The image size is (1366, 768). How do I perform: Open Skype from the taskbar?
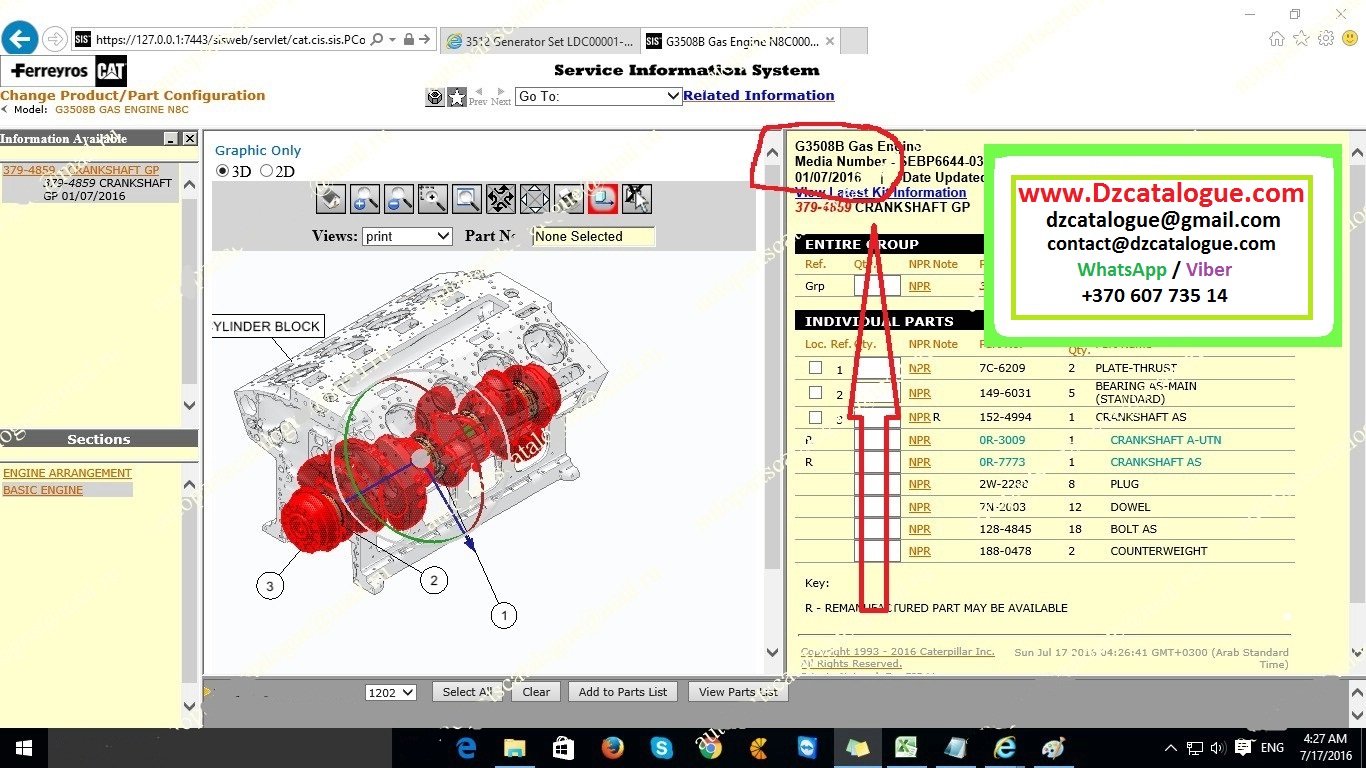pyautogui.click(x=661, y=748)
